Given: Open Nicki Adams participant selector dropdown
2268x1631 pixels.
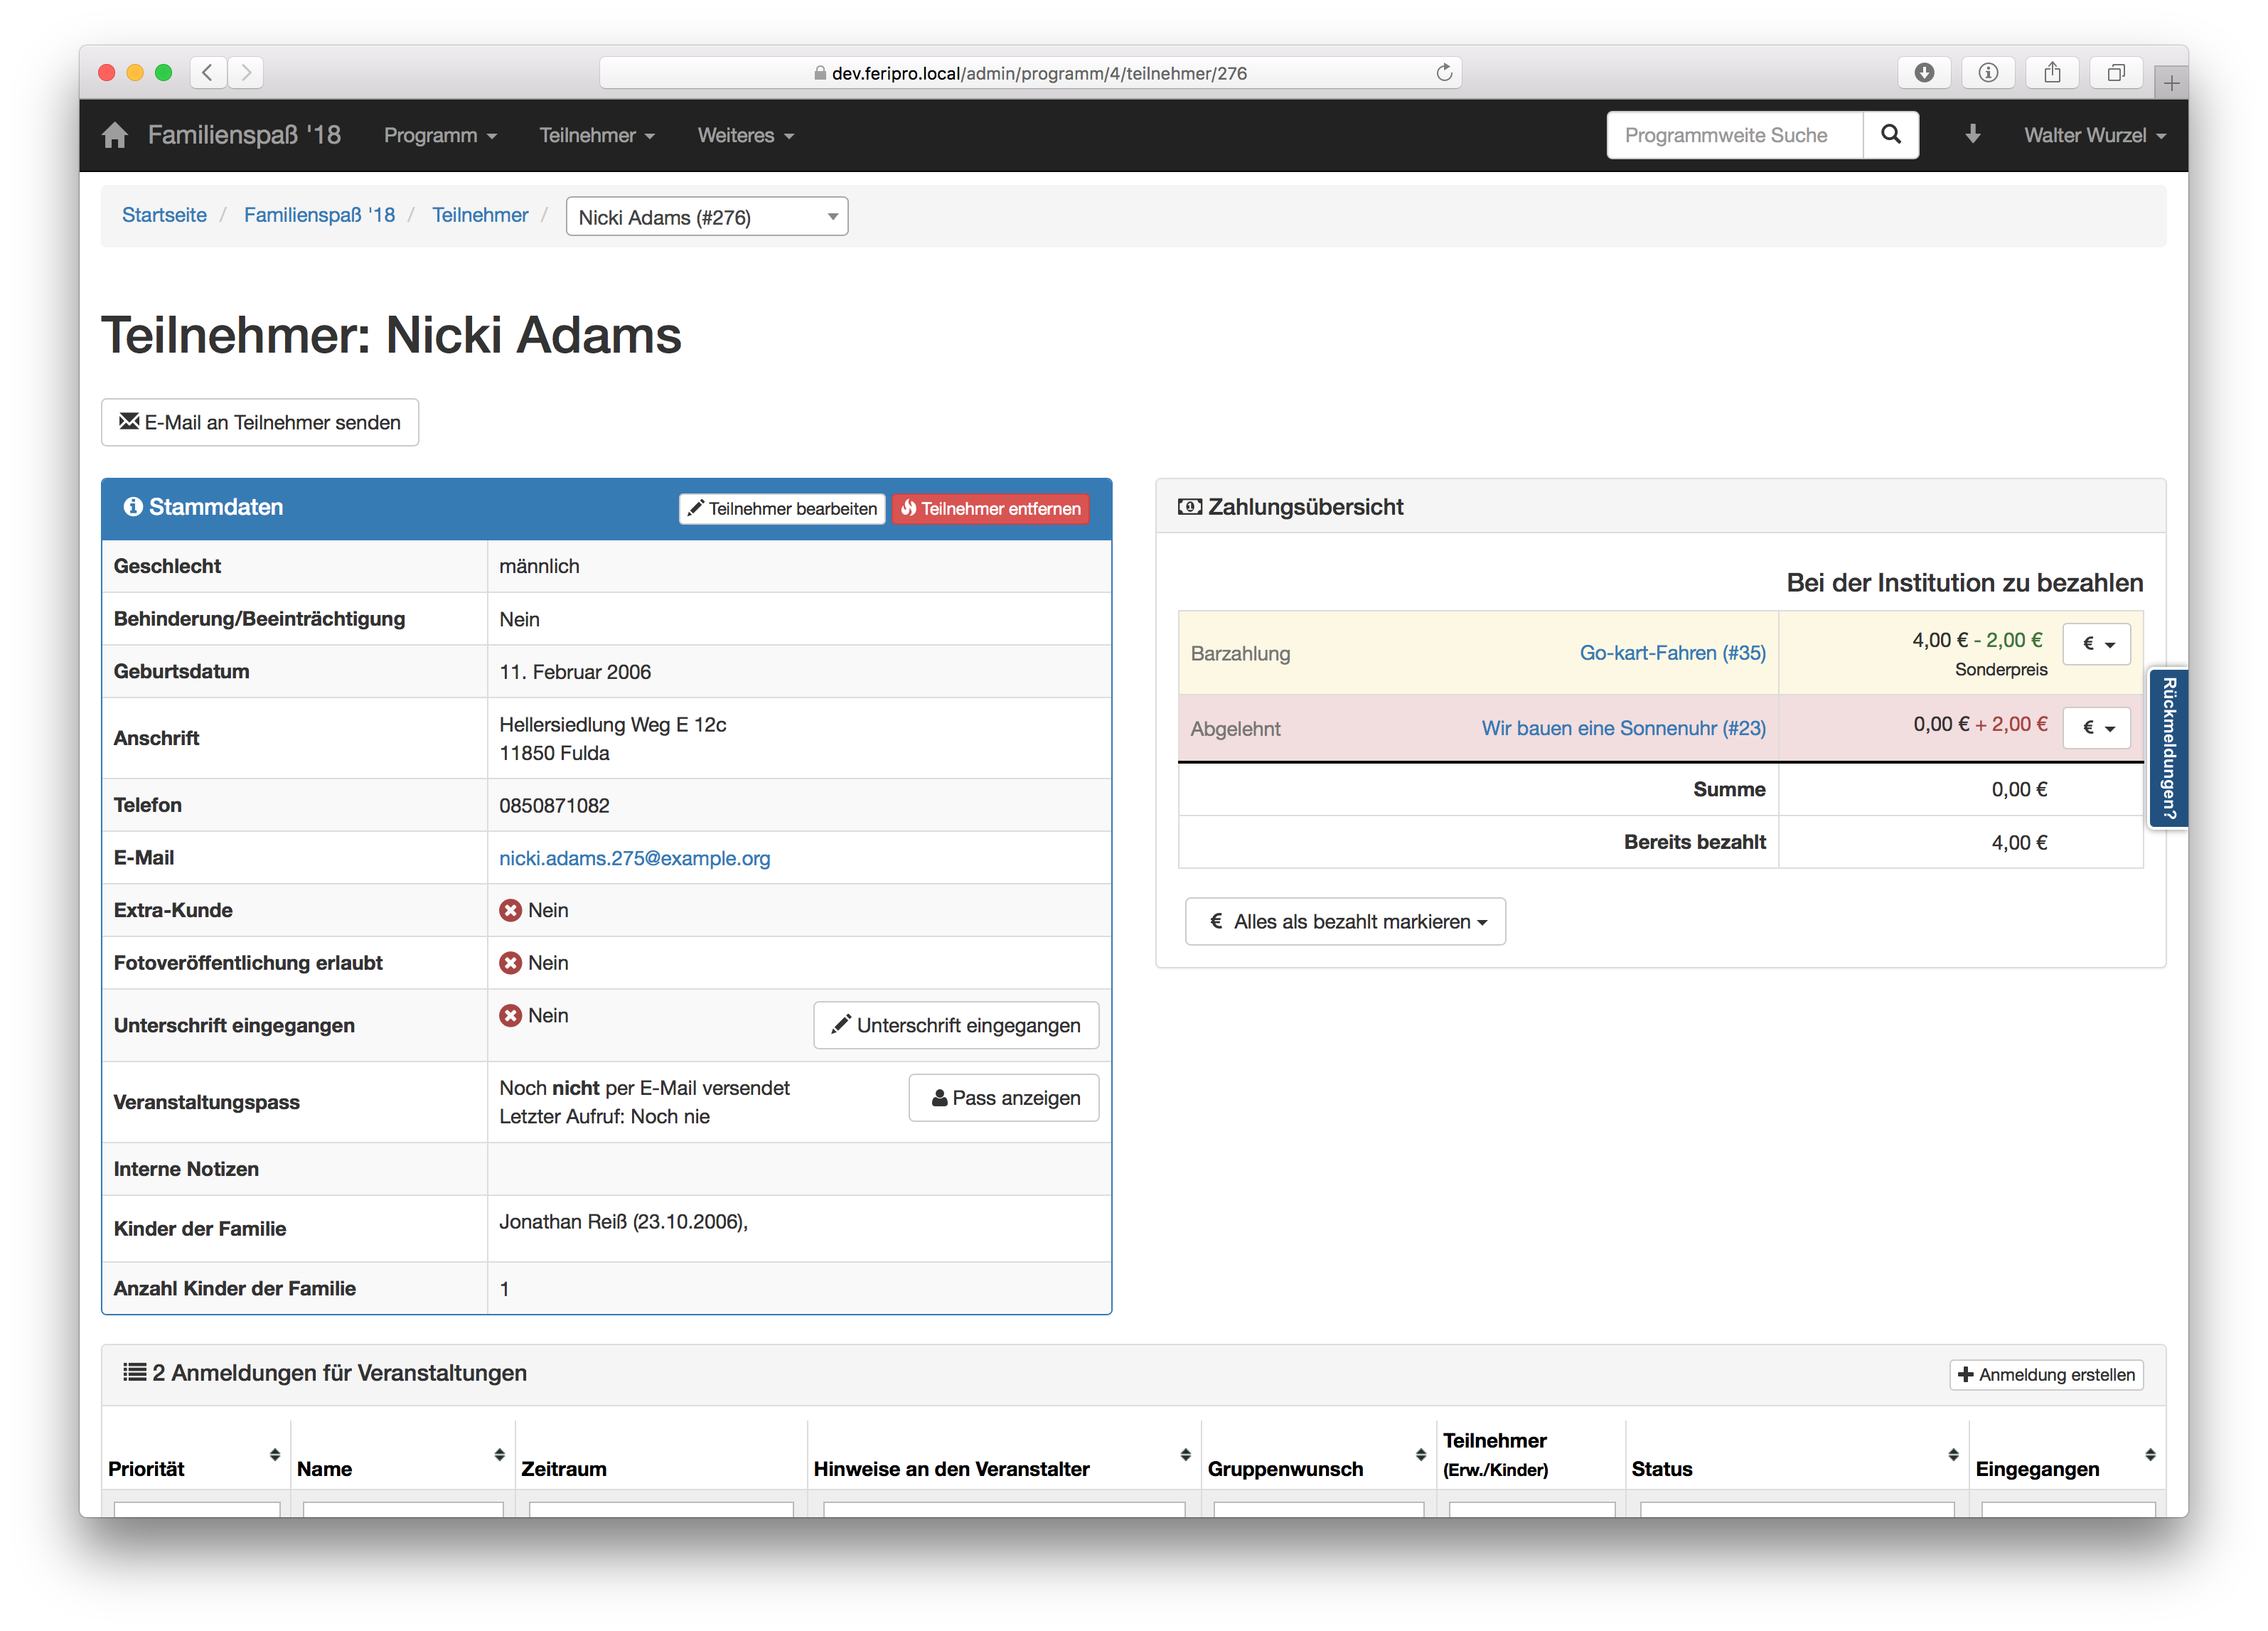Looking at the screenshot, I should click(706, 217).
